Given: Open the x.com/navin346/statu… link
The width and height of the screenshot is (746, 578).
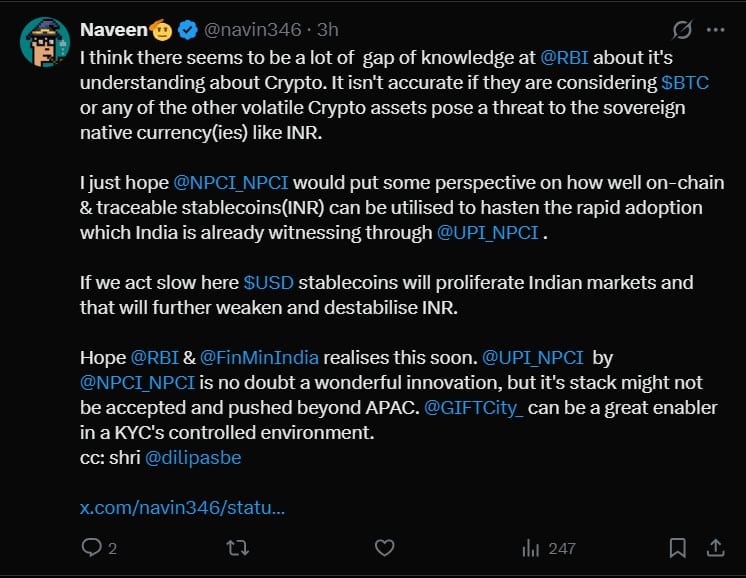Looking at the screenshot, I should pos(182,507).
